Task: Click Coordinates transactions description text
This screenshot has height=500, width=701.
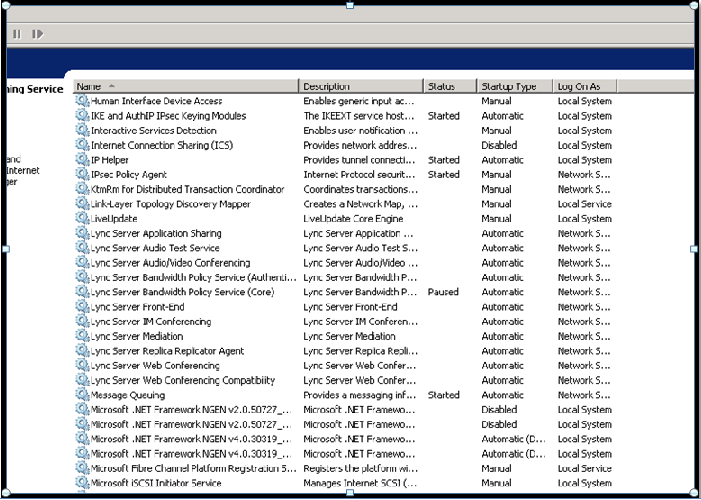Action: (x=360, y=190)
